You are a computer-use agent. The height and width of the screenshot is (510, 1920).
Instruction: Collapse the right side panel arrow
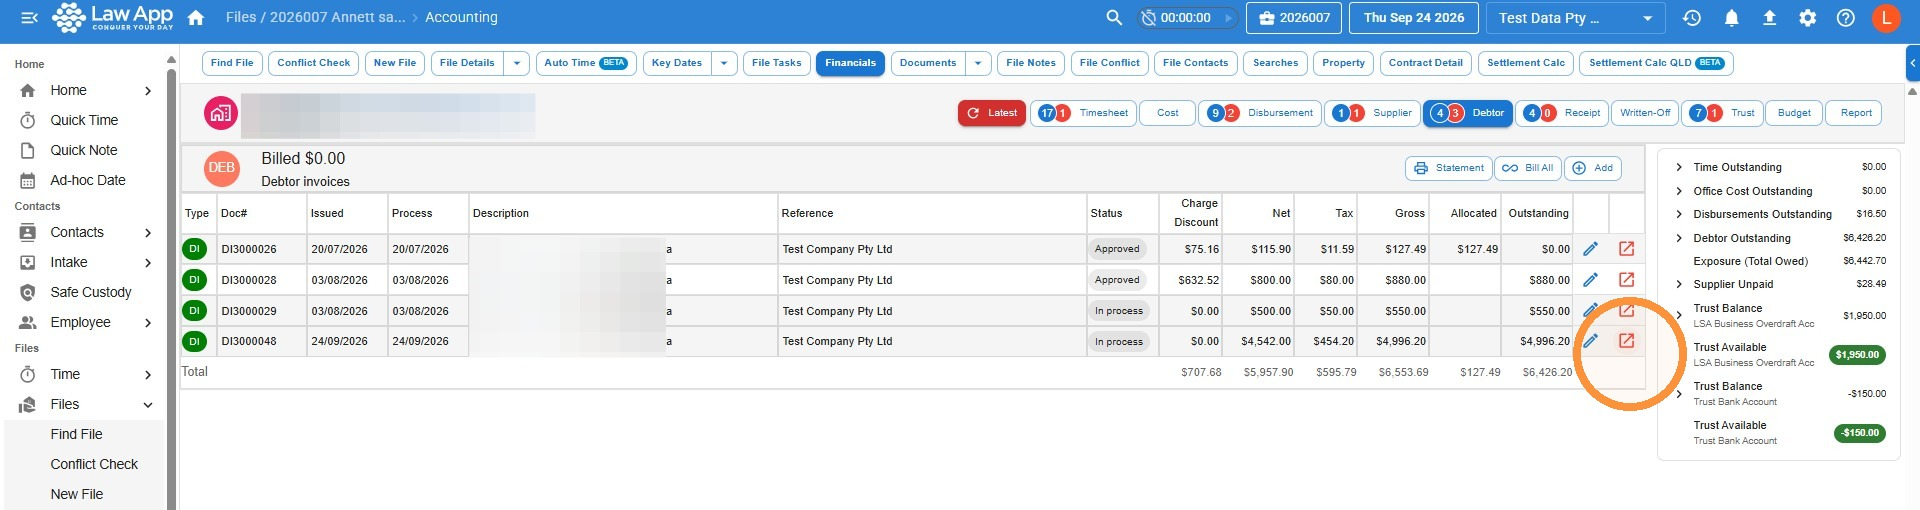coord(1913,62)
